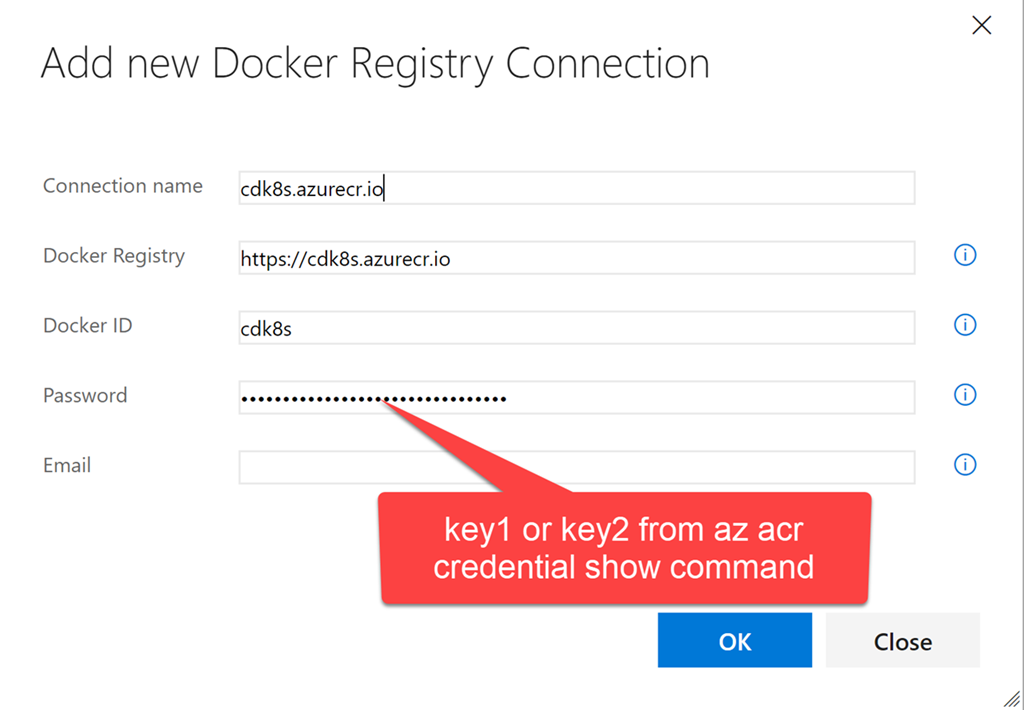Click the "Docker Registry" label text
Screen dimensions: 1024x710
click(x=114, y=256)
